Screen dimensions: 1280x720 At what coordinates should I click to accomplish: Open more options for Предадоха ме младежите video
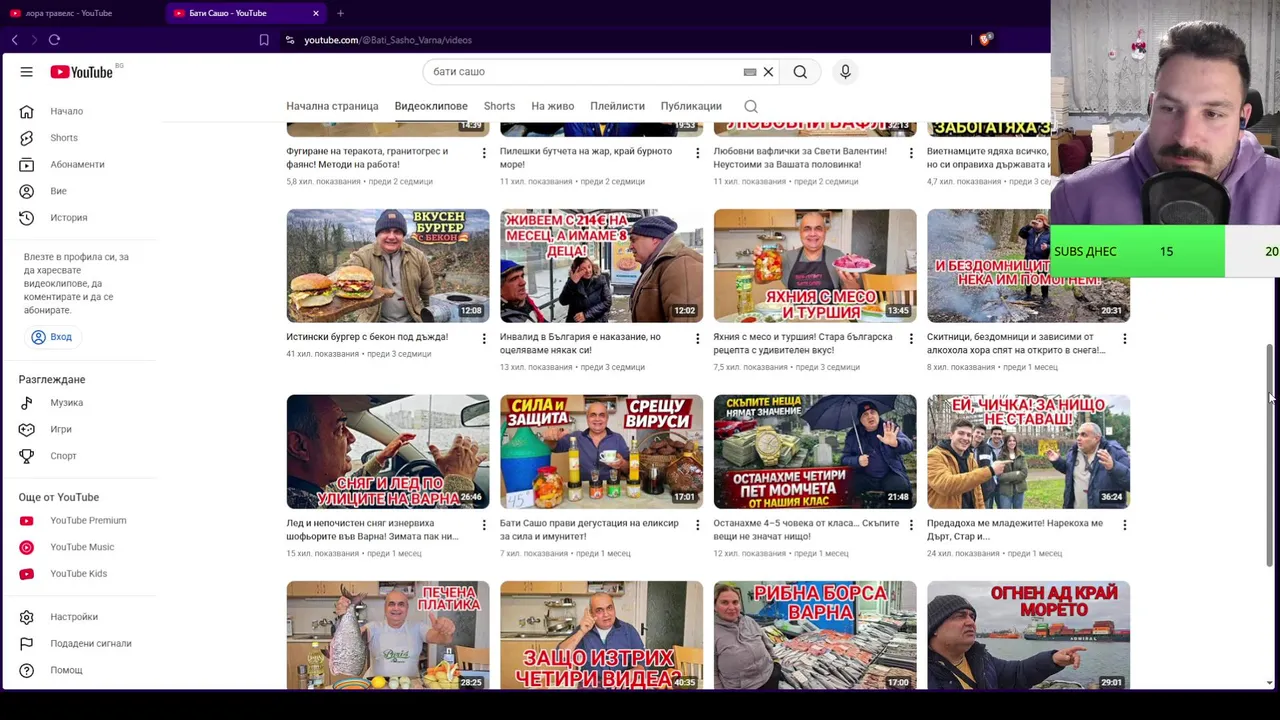(1124, 525)
